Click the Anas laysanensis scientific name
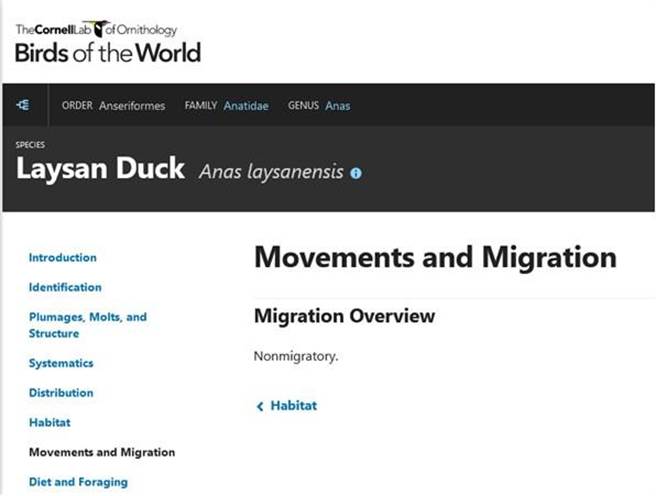Screen dimensions: 656x496 (271, 172)
